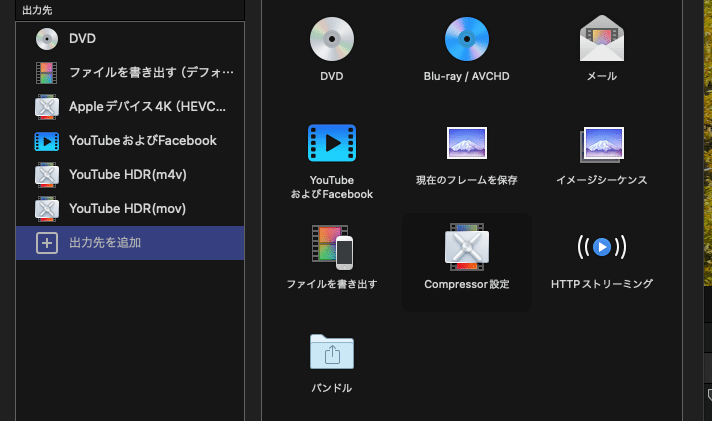Screen dimensions: 712x421
Task: Click the ファイルを書き出す label in the grid
Action: tap(331, 284)
